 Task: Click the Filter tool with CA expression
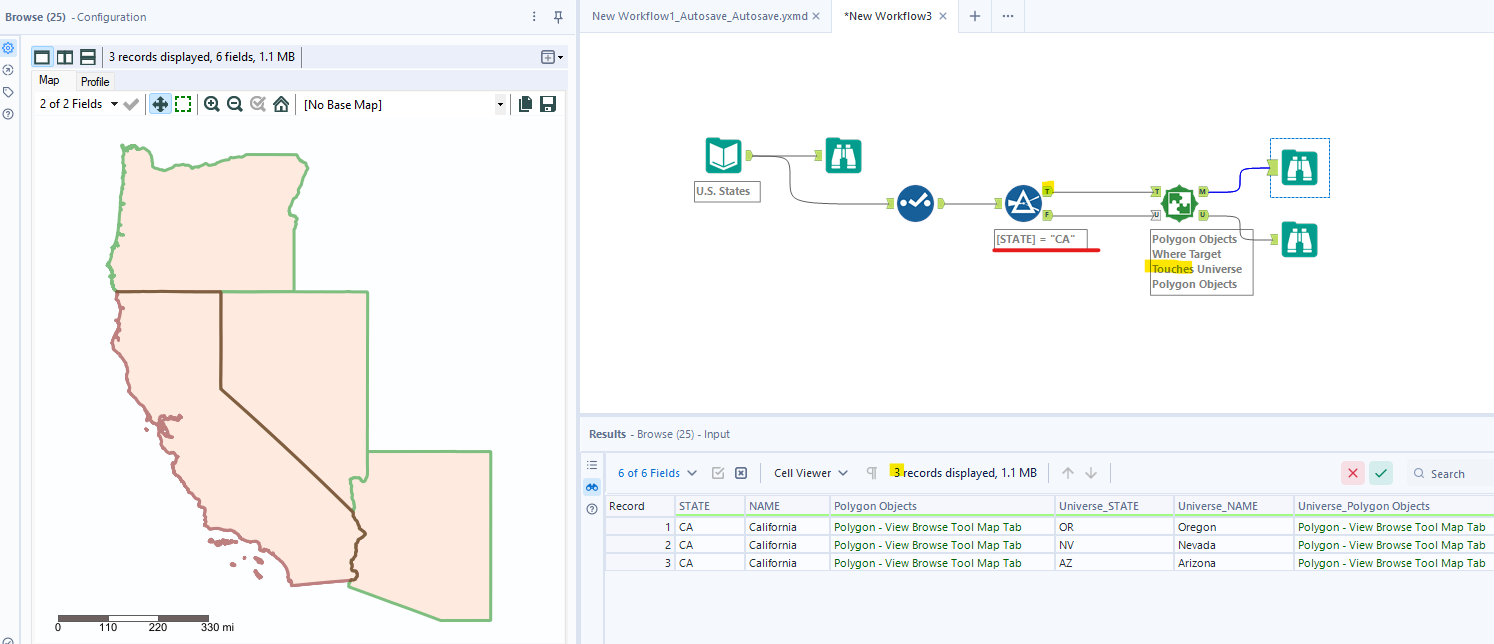[x=1023, y=203]
